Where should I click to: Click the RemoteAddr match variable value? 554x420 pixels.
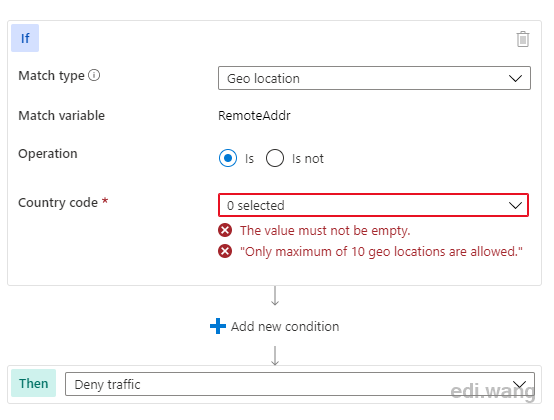pyautogui.click(x=254, y=116)
